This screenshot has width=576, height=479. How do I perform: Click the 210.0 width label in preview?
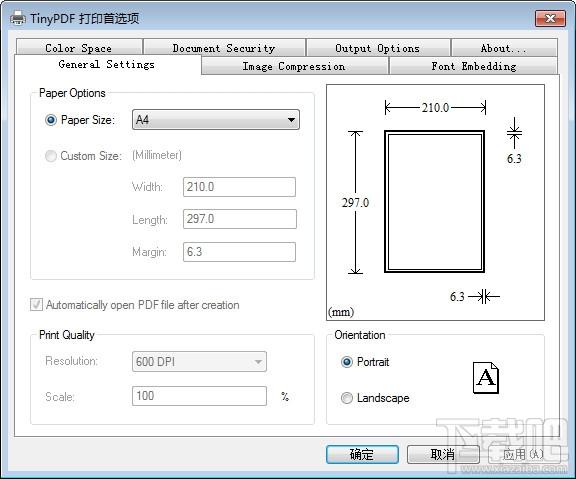[x=435, y=108]
